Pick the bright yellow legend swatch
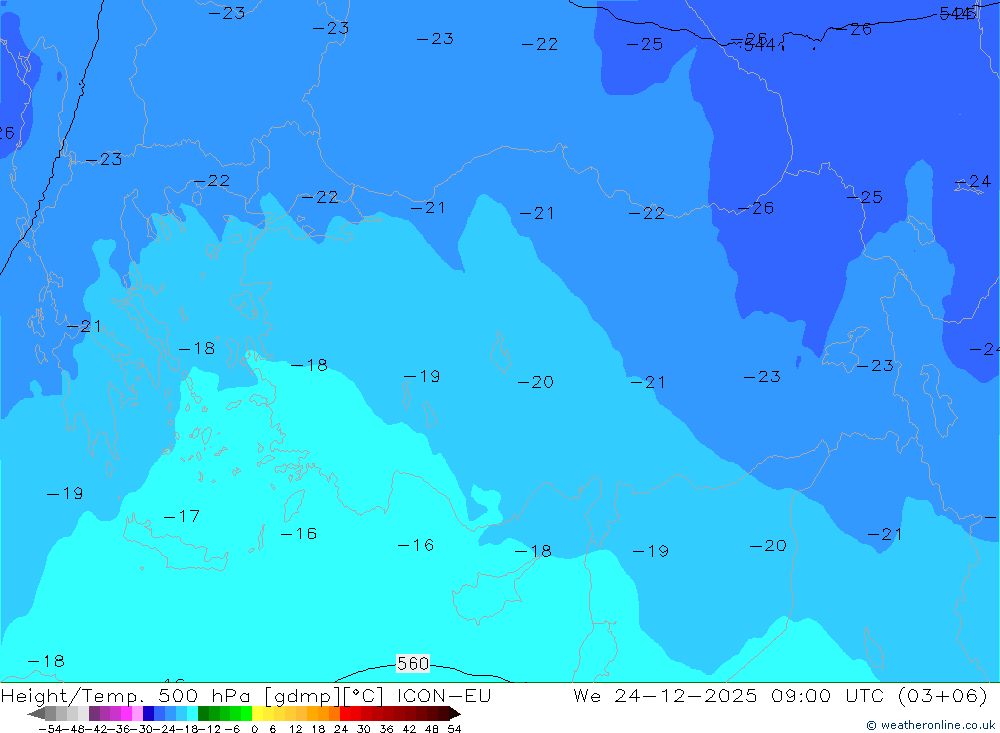The image size is (1000, 733). pyautogui.click(x=258, y=714)
